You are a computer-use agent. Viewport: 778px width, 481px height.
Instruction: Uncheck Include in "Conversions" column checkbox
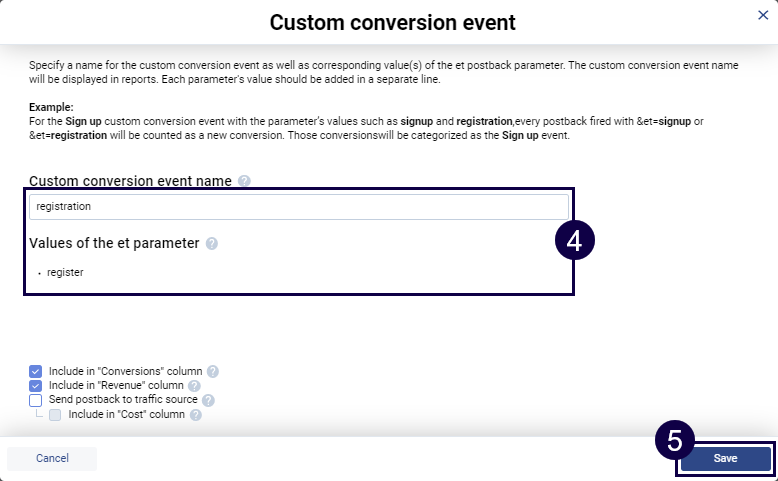click(36, 371)
